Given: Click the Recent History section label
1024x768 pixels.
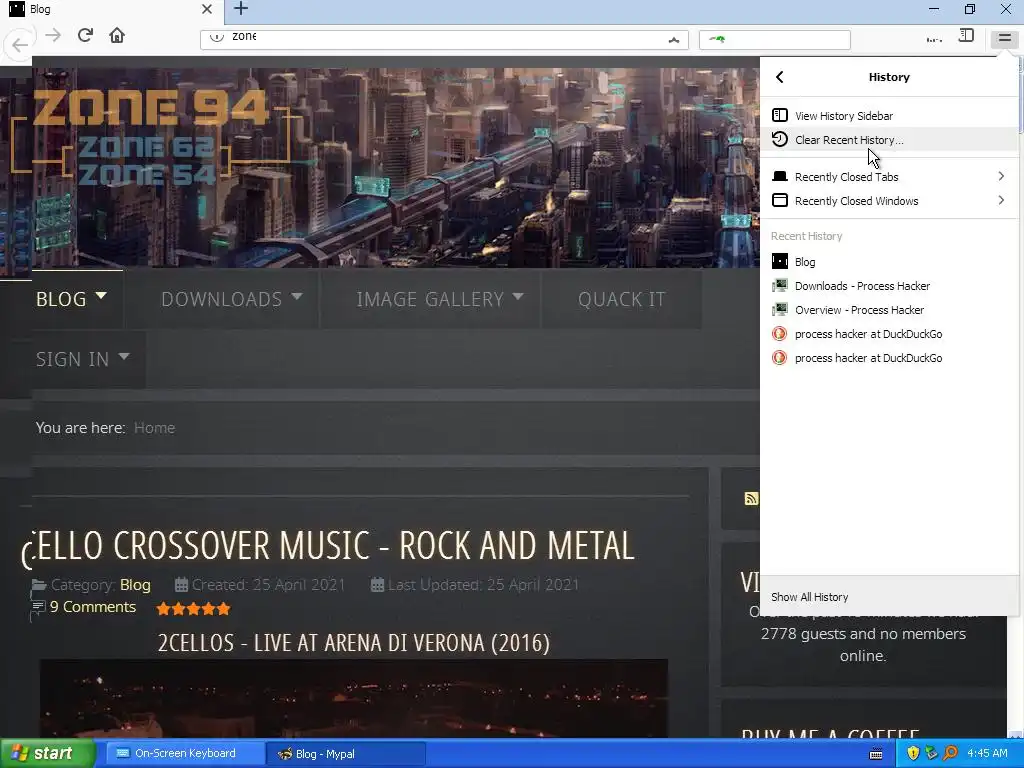Looking at the screenshot, I should (807, 236).
